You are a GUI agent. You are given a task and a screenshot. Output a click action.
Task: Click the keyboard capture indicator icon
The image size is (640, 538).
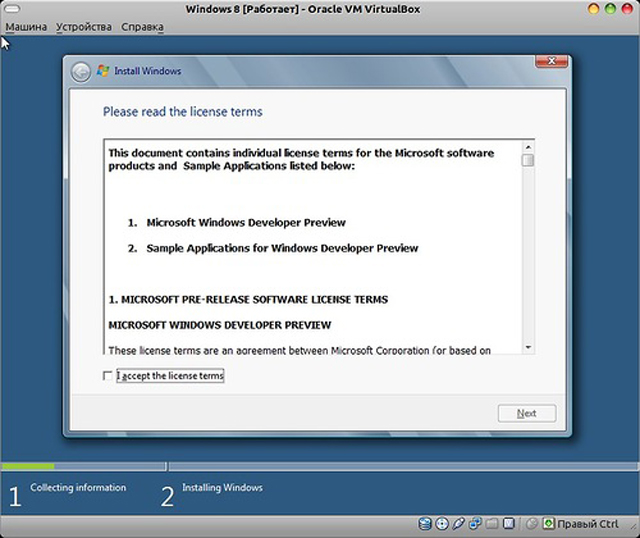(549, 523)
